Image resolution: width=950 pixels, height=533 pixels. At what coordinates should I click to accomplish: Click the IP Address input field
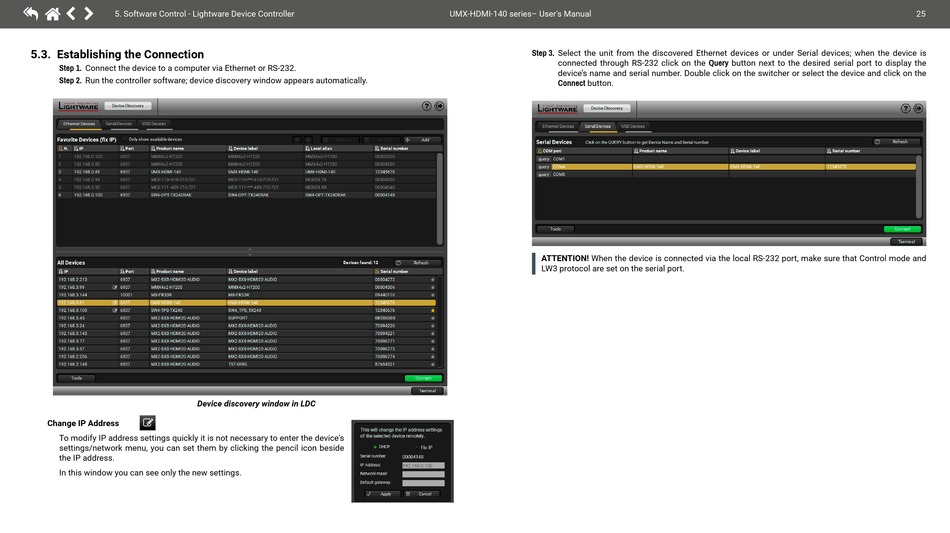(423, 465)
